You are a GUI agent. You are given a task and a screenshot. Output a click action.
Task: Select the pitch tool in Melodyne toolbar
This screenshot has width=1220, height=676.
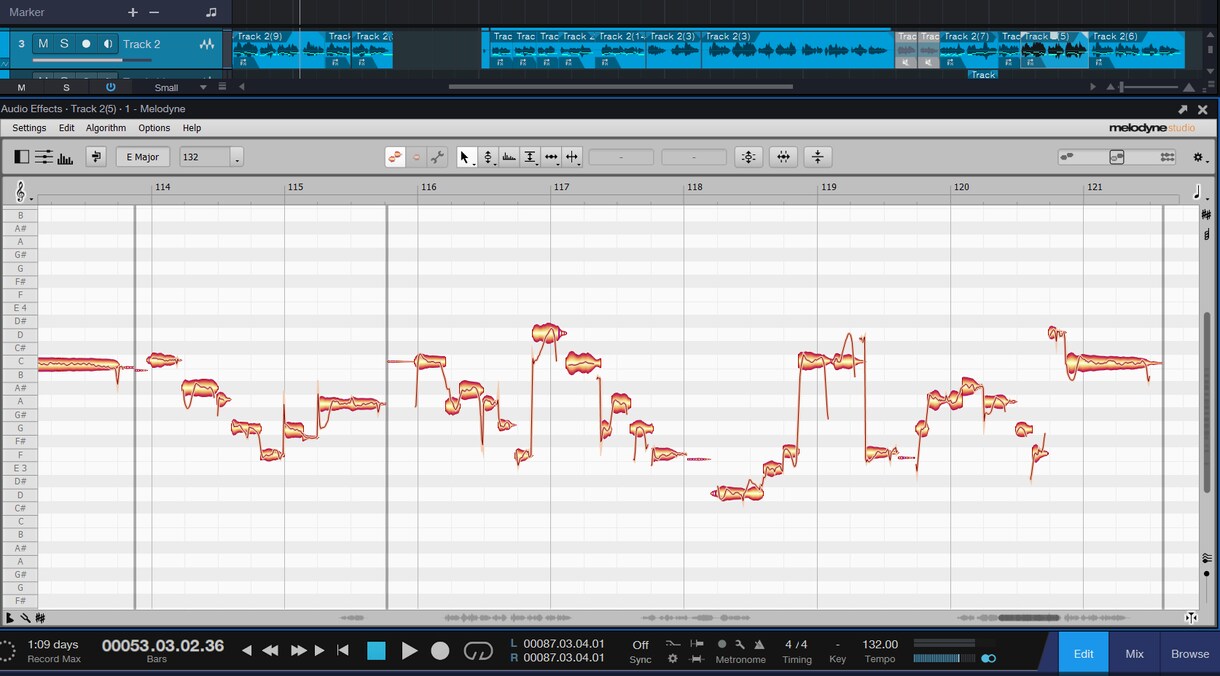click(x=488, y=157)
